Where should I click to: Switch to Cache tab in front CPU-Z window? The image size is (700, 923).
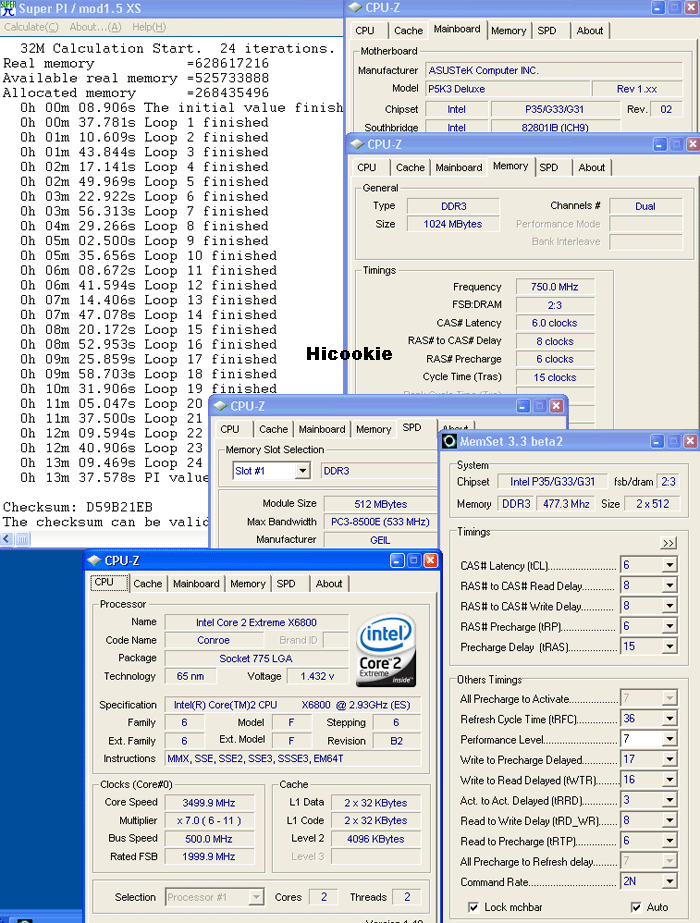click(147, 583)
